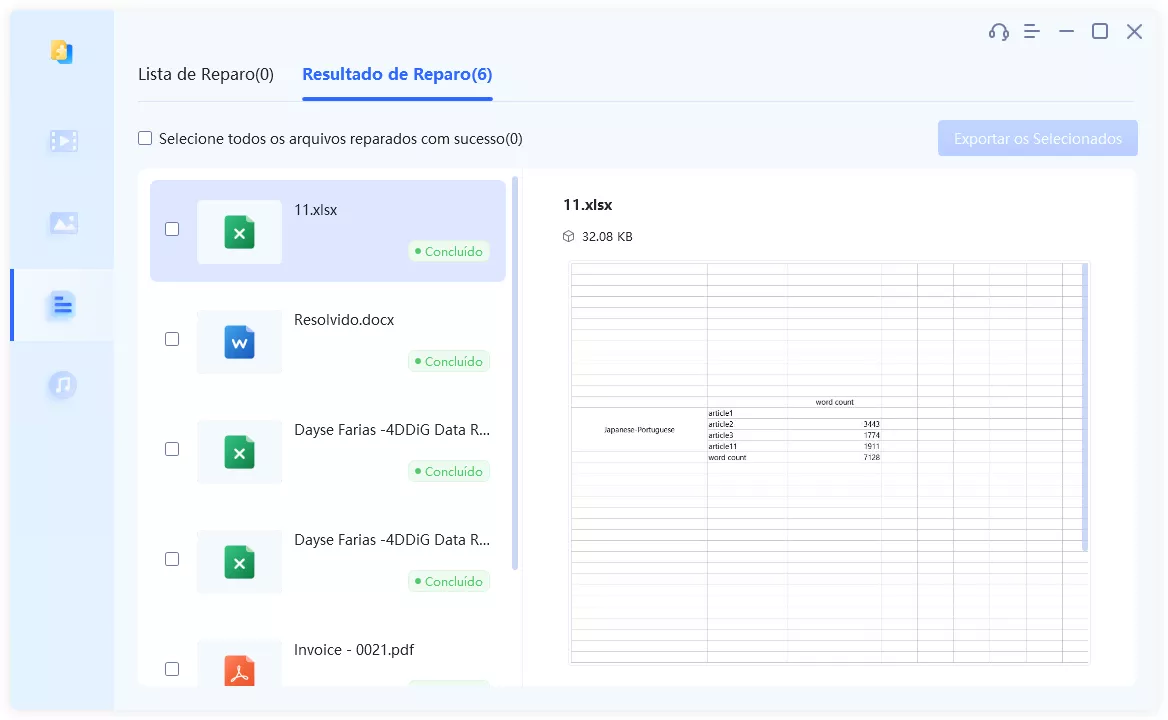Check the checkbox for Resolvido.docx
The height and width of the screenshot is (720, 1168).
[x=172, y=339]
